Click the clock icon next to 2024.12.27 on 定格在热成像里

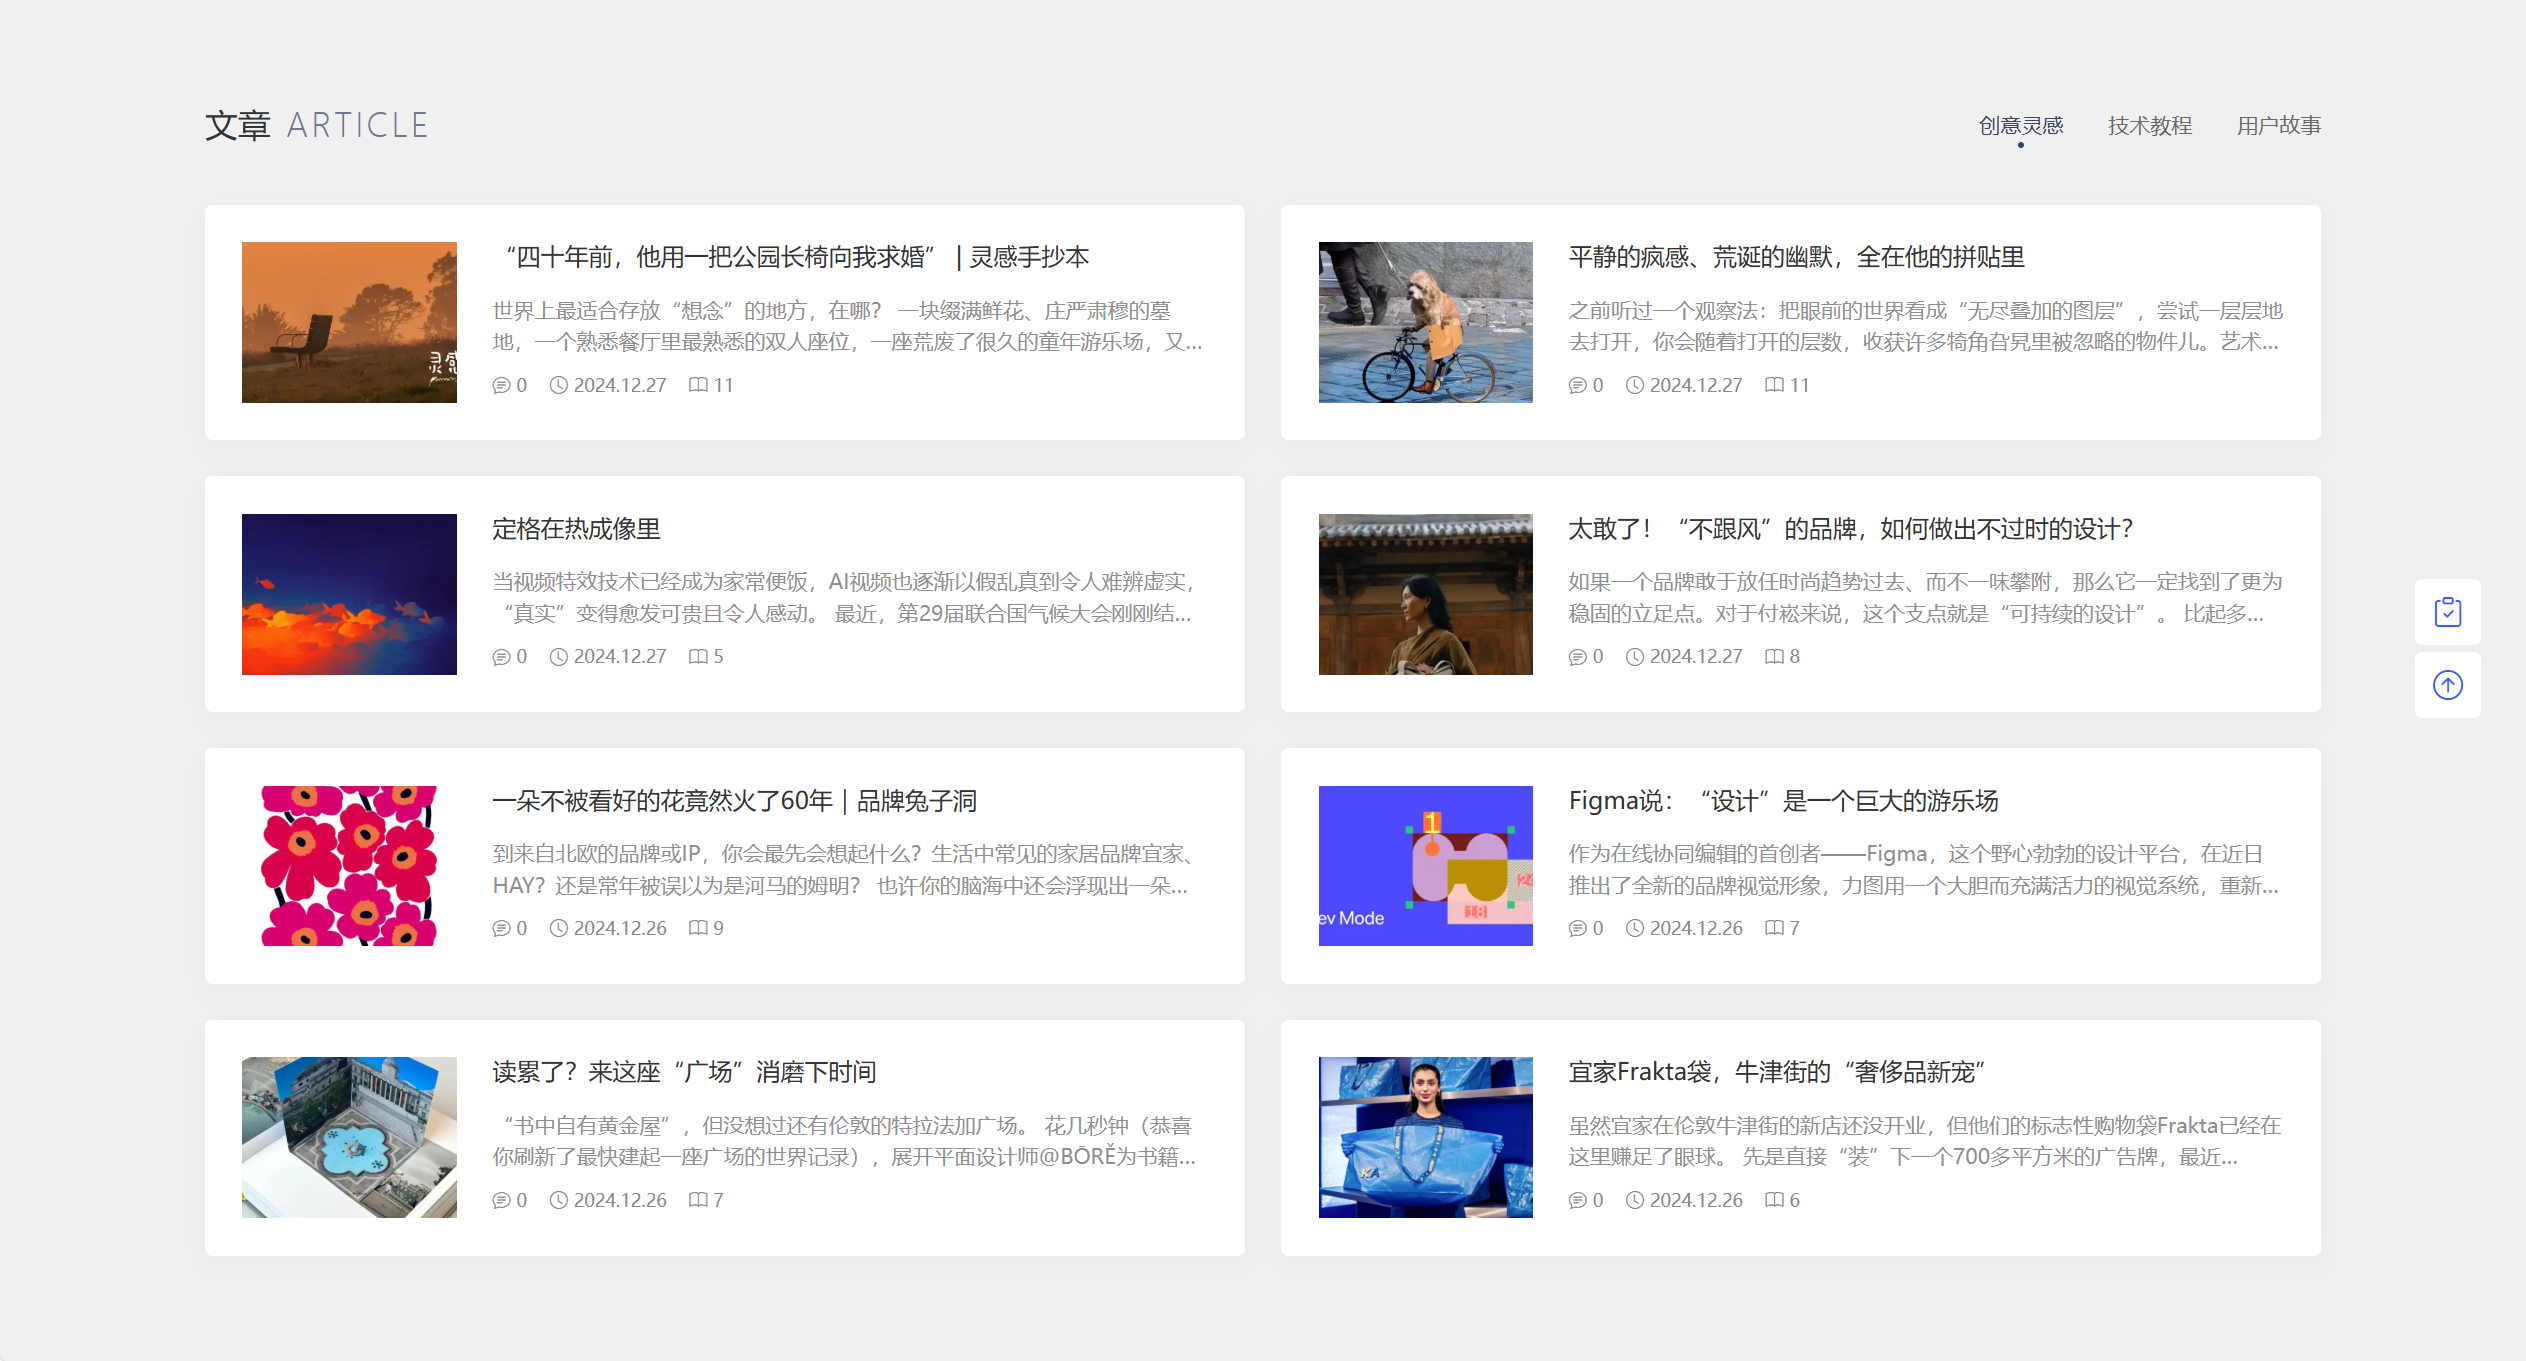coord(557,657)
